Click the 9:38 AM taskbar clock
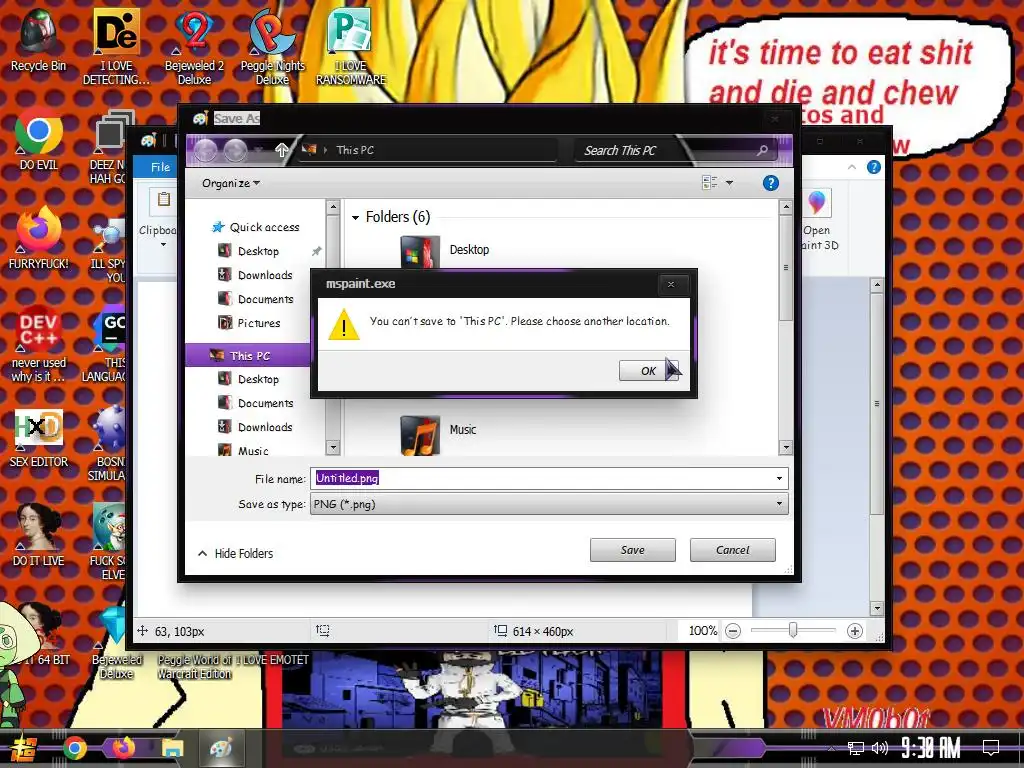 tap(931, 747)
